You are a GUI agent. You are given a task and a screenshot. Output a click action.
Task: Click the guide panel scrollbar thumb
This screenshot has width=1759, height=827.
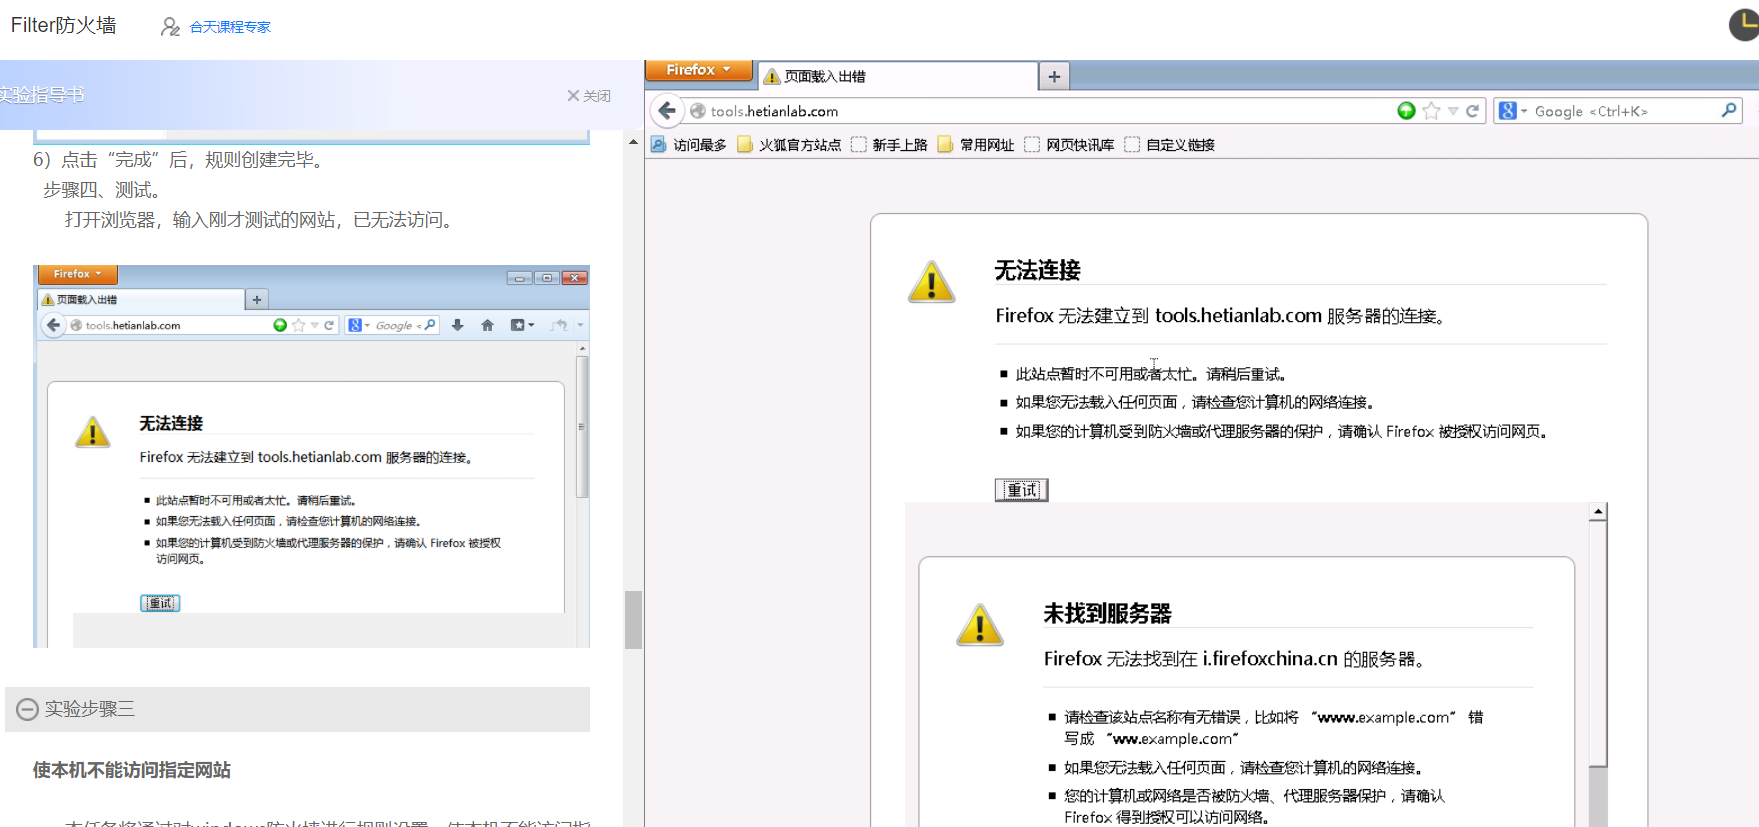click(633, 620)
